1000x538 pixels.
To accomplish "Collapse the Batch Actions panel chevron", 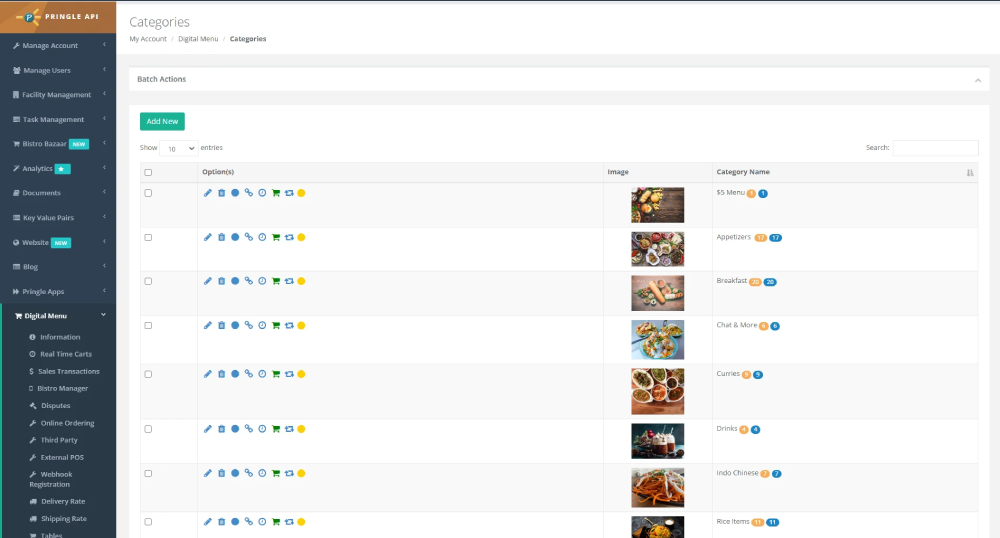I will pyautogui.click(x=978, y=80).
